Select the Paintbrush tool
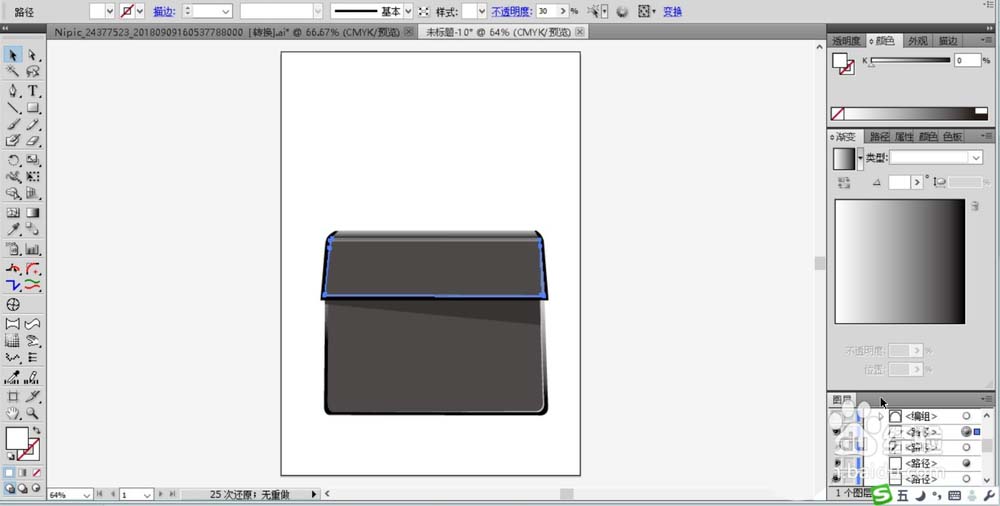 [x=12, y=124]
